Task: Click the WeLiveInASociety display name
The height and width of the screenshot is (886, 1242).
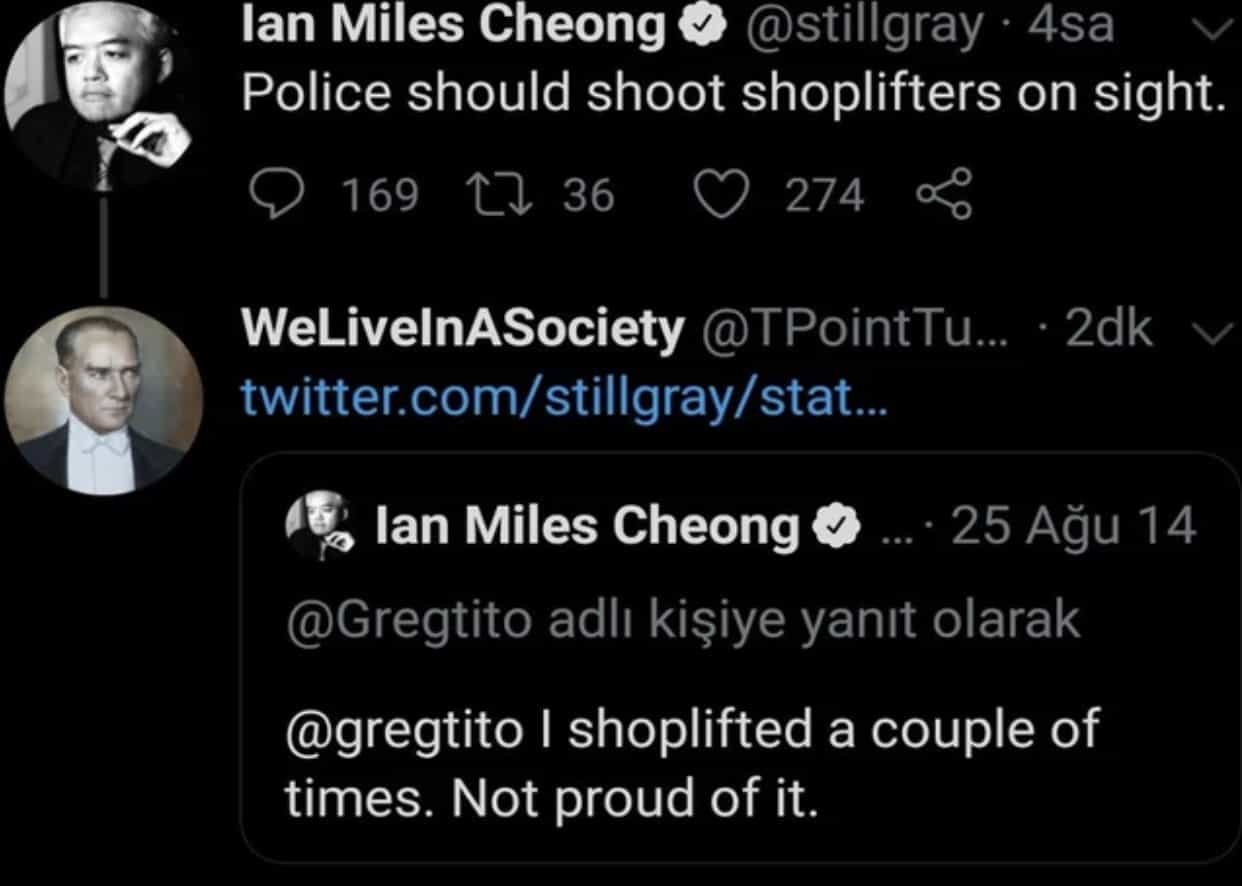Action: [463, 330]
